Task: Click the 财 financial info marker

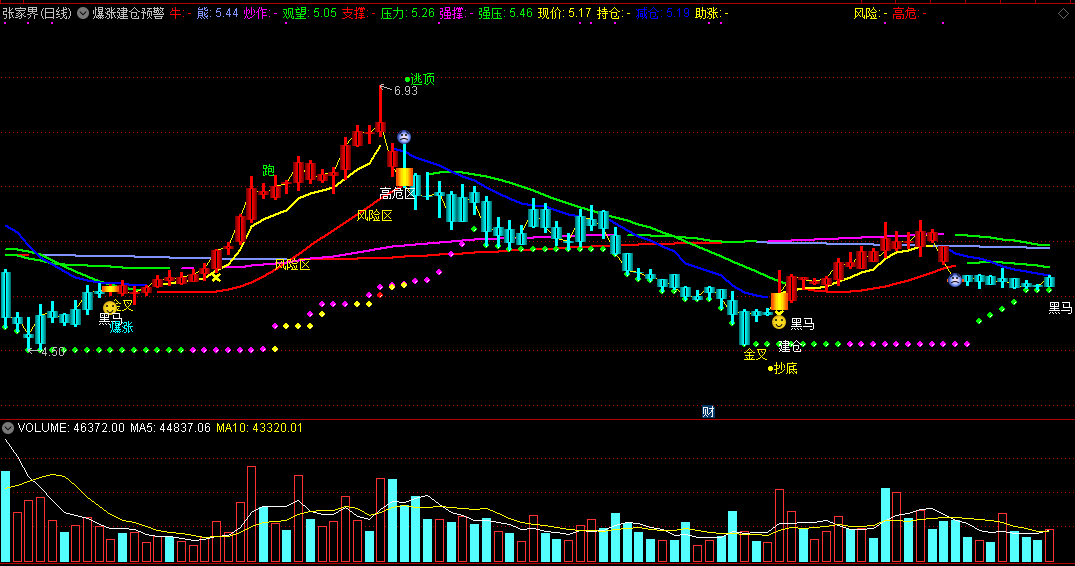Action: (x=708, y=412)
